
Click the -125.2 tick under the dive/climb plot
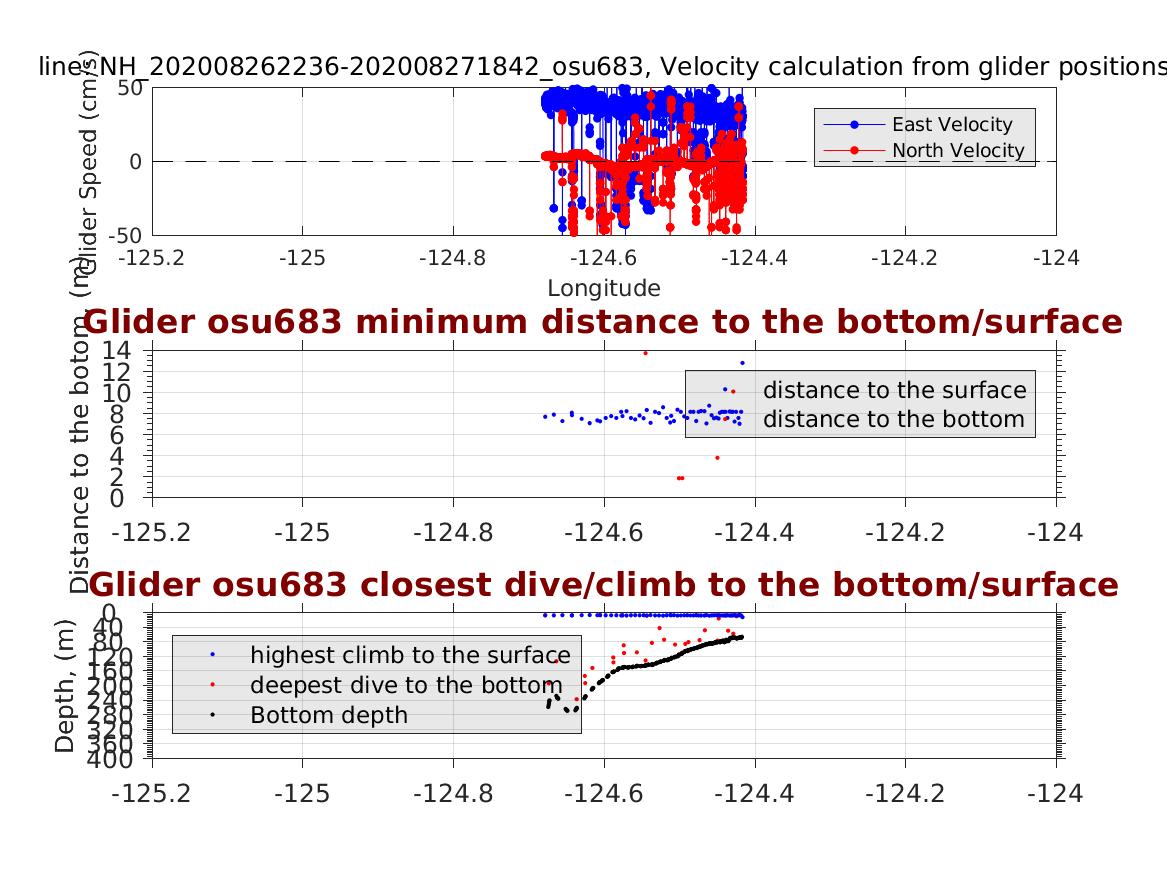click(151, 794)
